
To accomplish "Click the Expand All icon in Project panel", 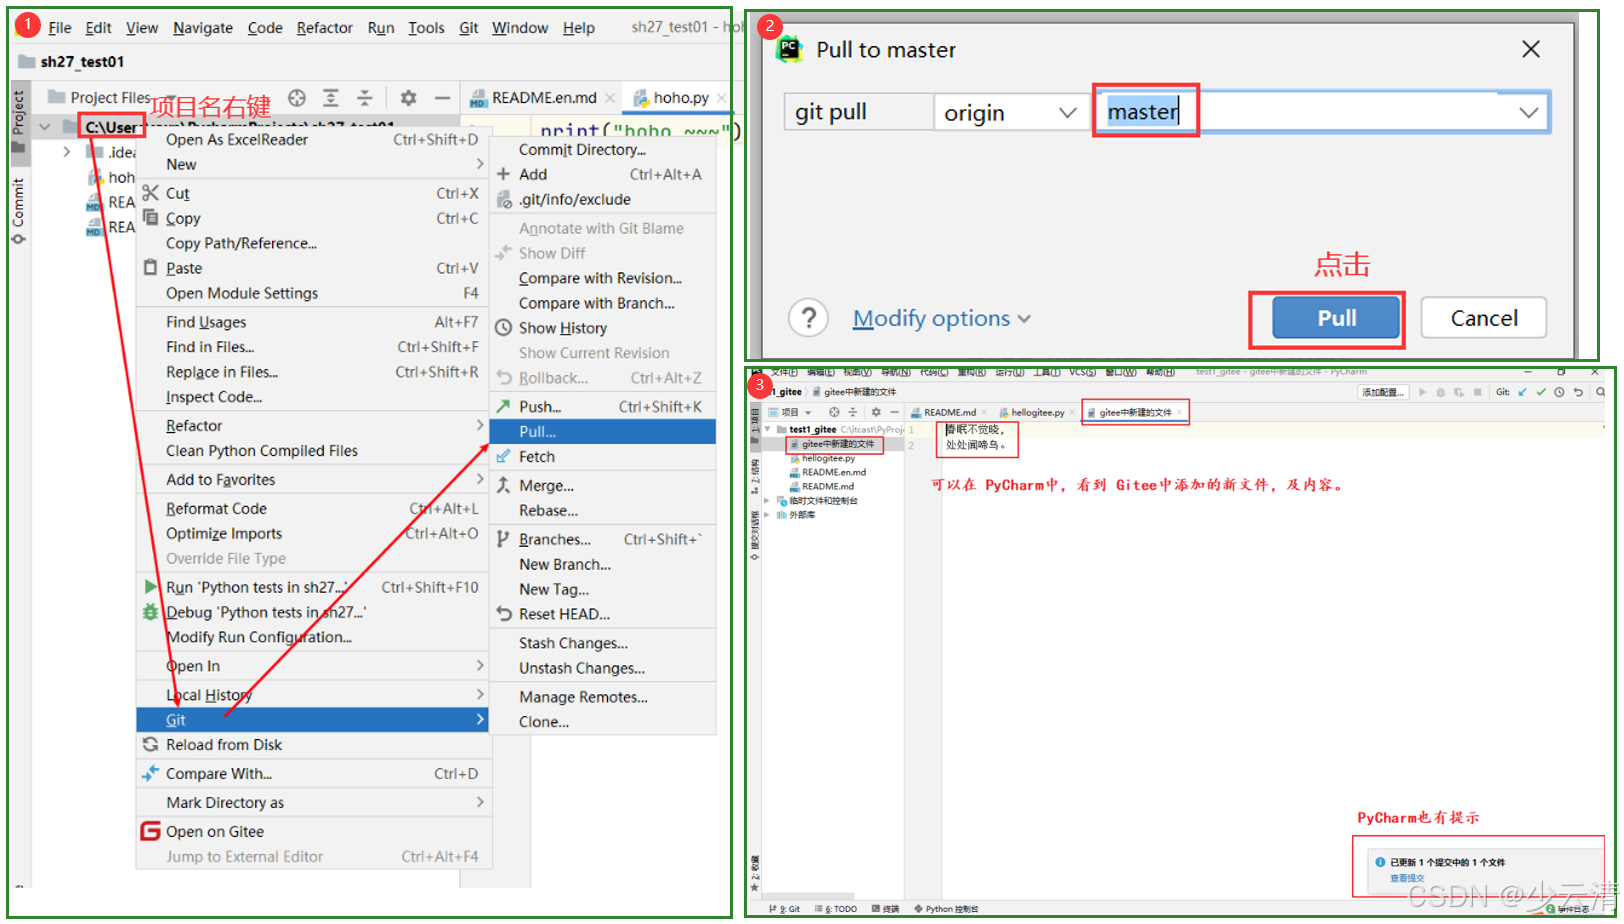I will pos(331,98).
